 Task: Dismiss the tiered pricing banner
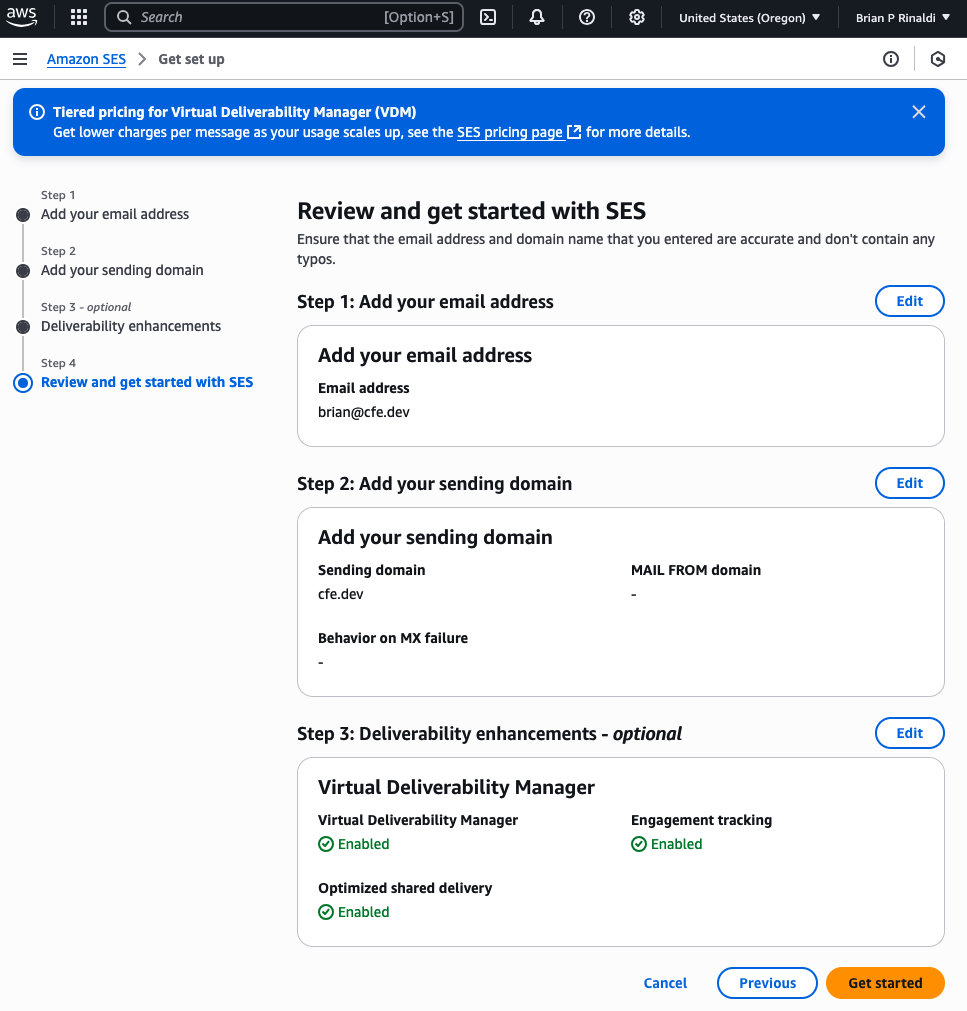point(918,112)
